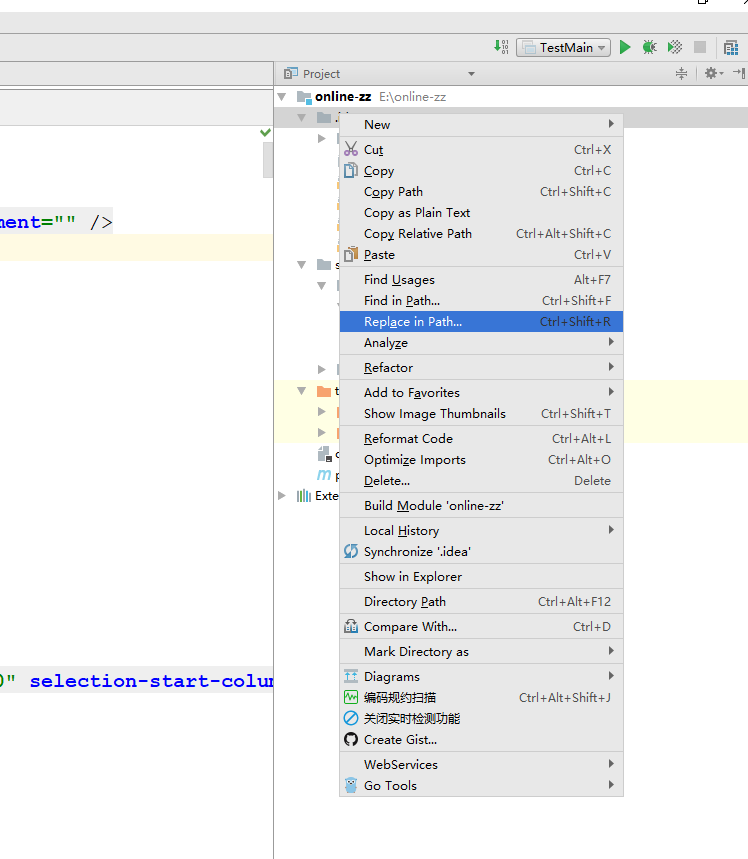Image resolution: width=748 pixels, height=859 pixels.
Task: Run TestMain with coverage icon
Action: click(675, 47)
